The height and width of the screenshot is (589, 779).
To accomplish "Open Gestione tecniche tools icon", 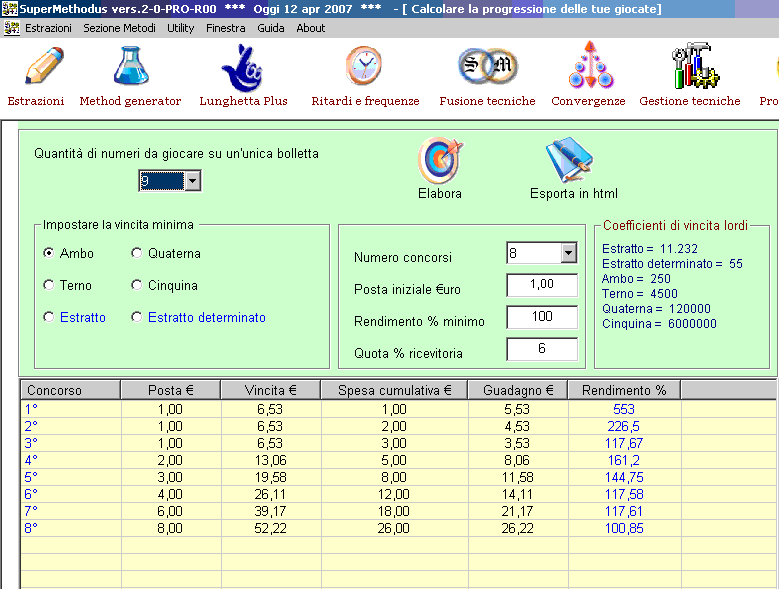I will click(695, 65).
